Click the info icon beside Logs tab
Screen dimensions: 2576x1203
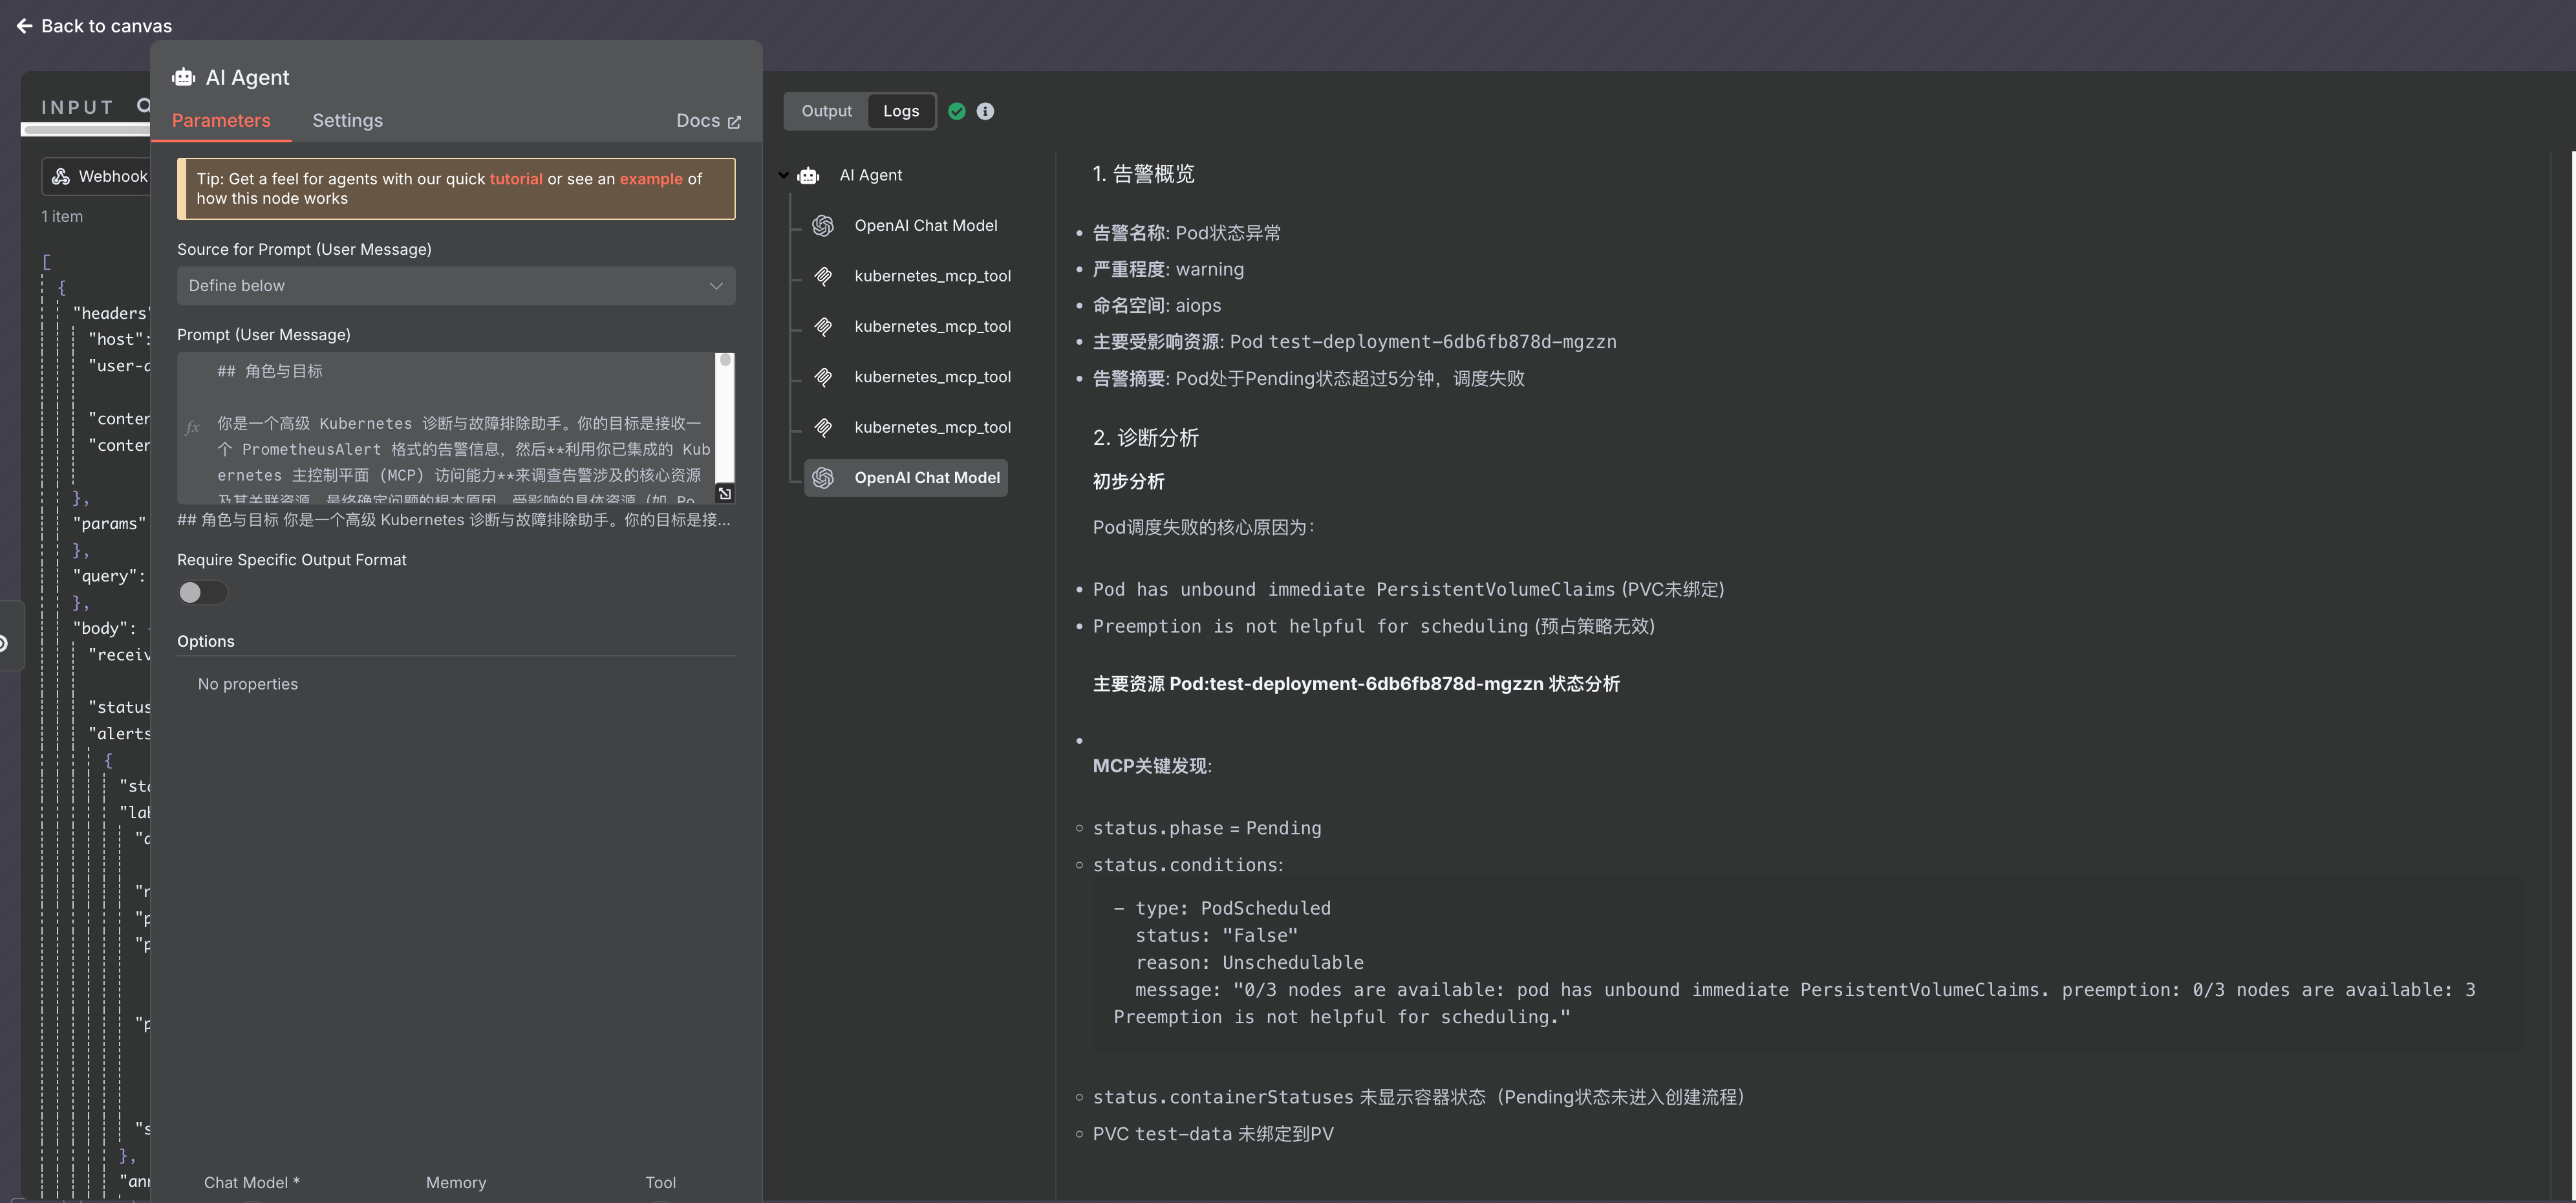(x=985, y=111)
